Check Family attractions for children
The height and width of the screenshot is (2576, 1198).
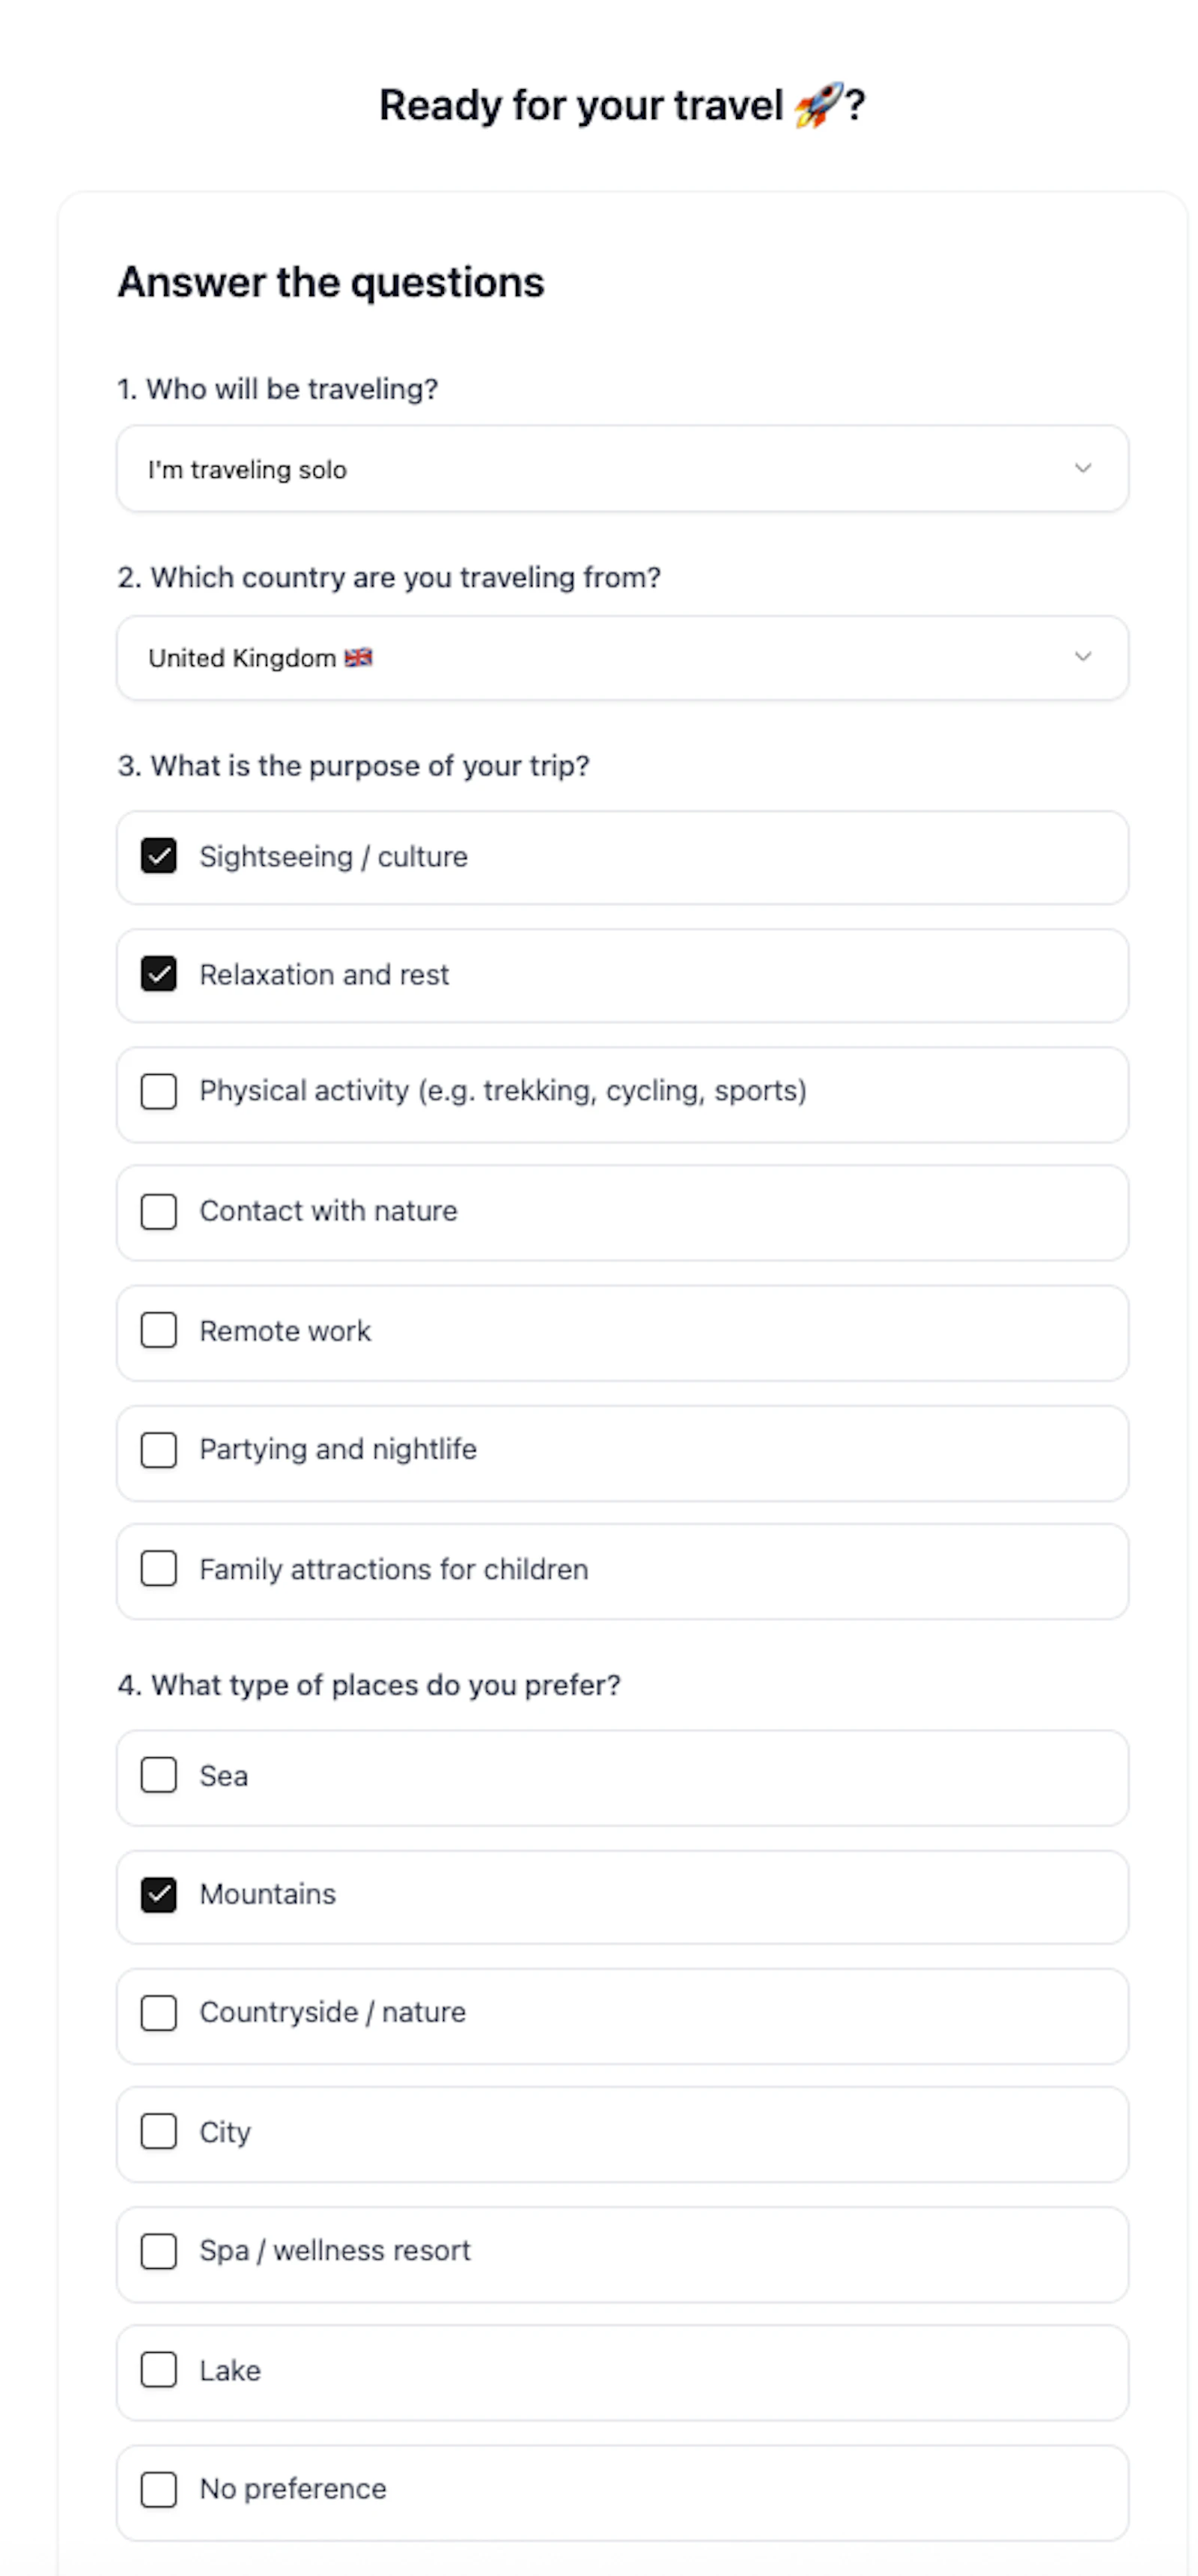(159, 1569)
